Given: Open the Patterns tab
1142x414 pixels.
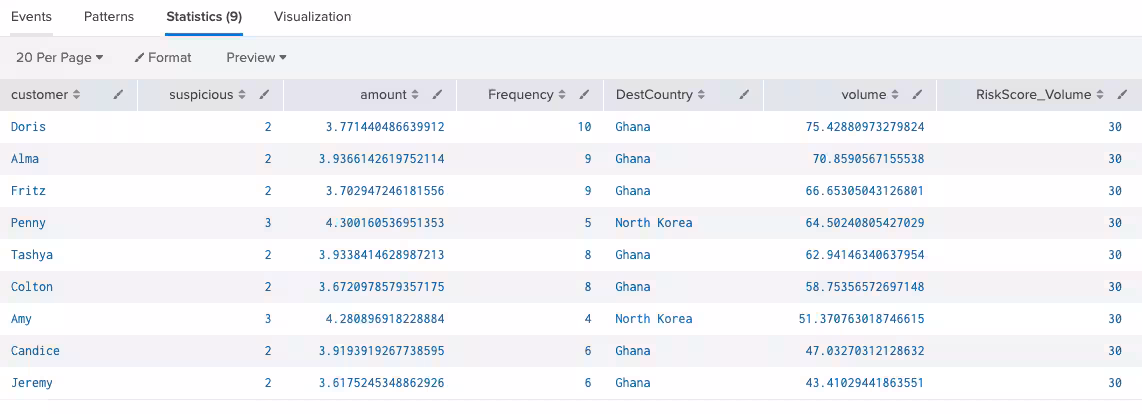Looking at the screenshot, I should coord(109,17).
